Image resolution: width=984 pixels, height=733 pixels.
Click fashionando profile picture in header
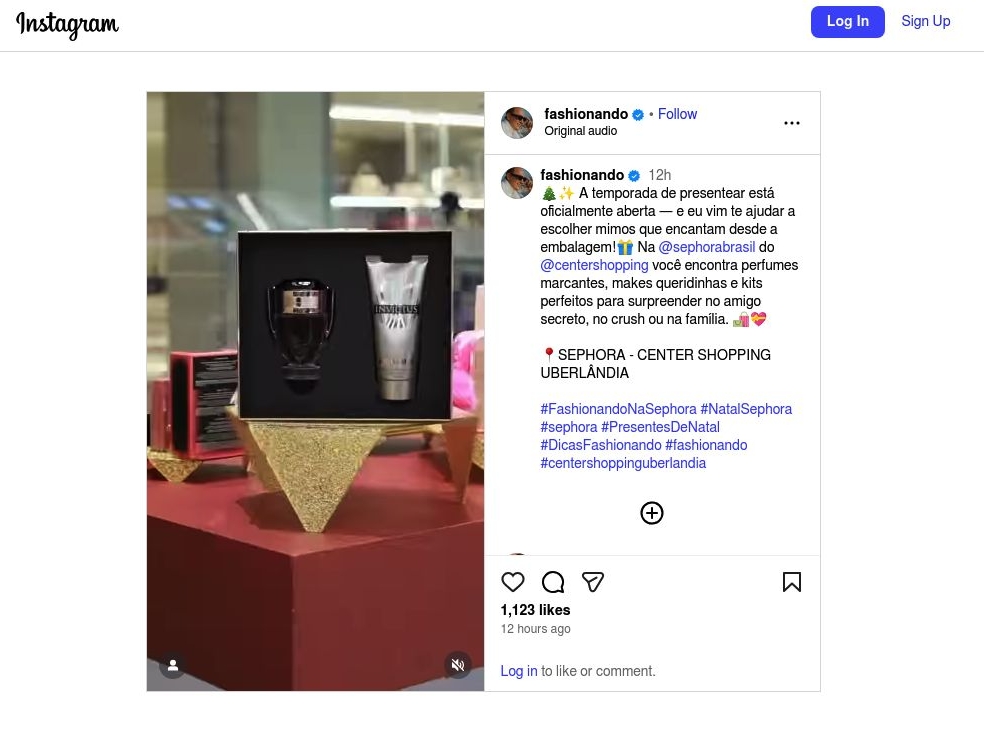[517, 122]
